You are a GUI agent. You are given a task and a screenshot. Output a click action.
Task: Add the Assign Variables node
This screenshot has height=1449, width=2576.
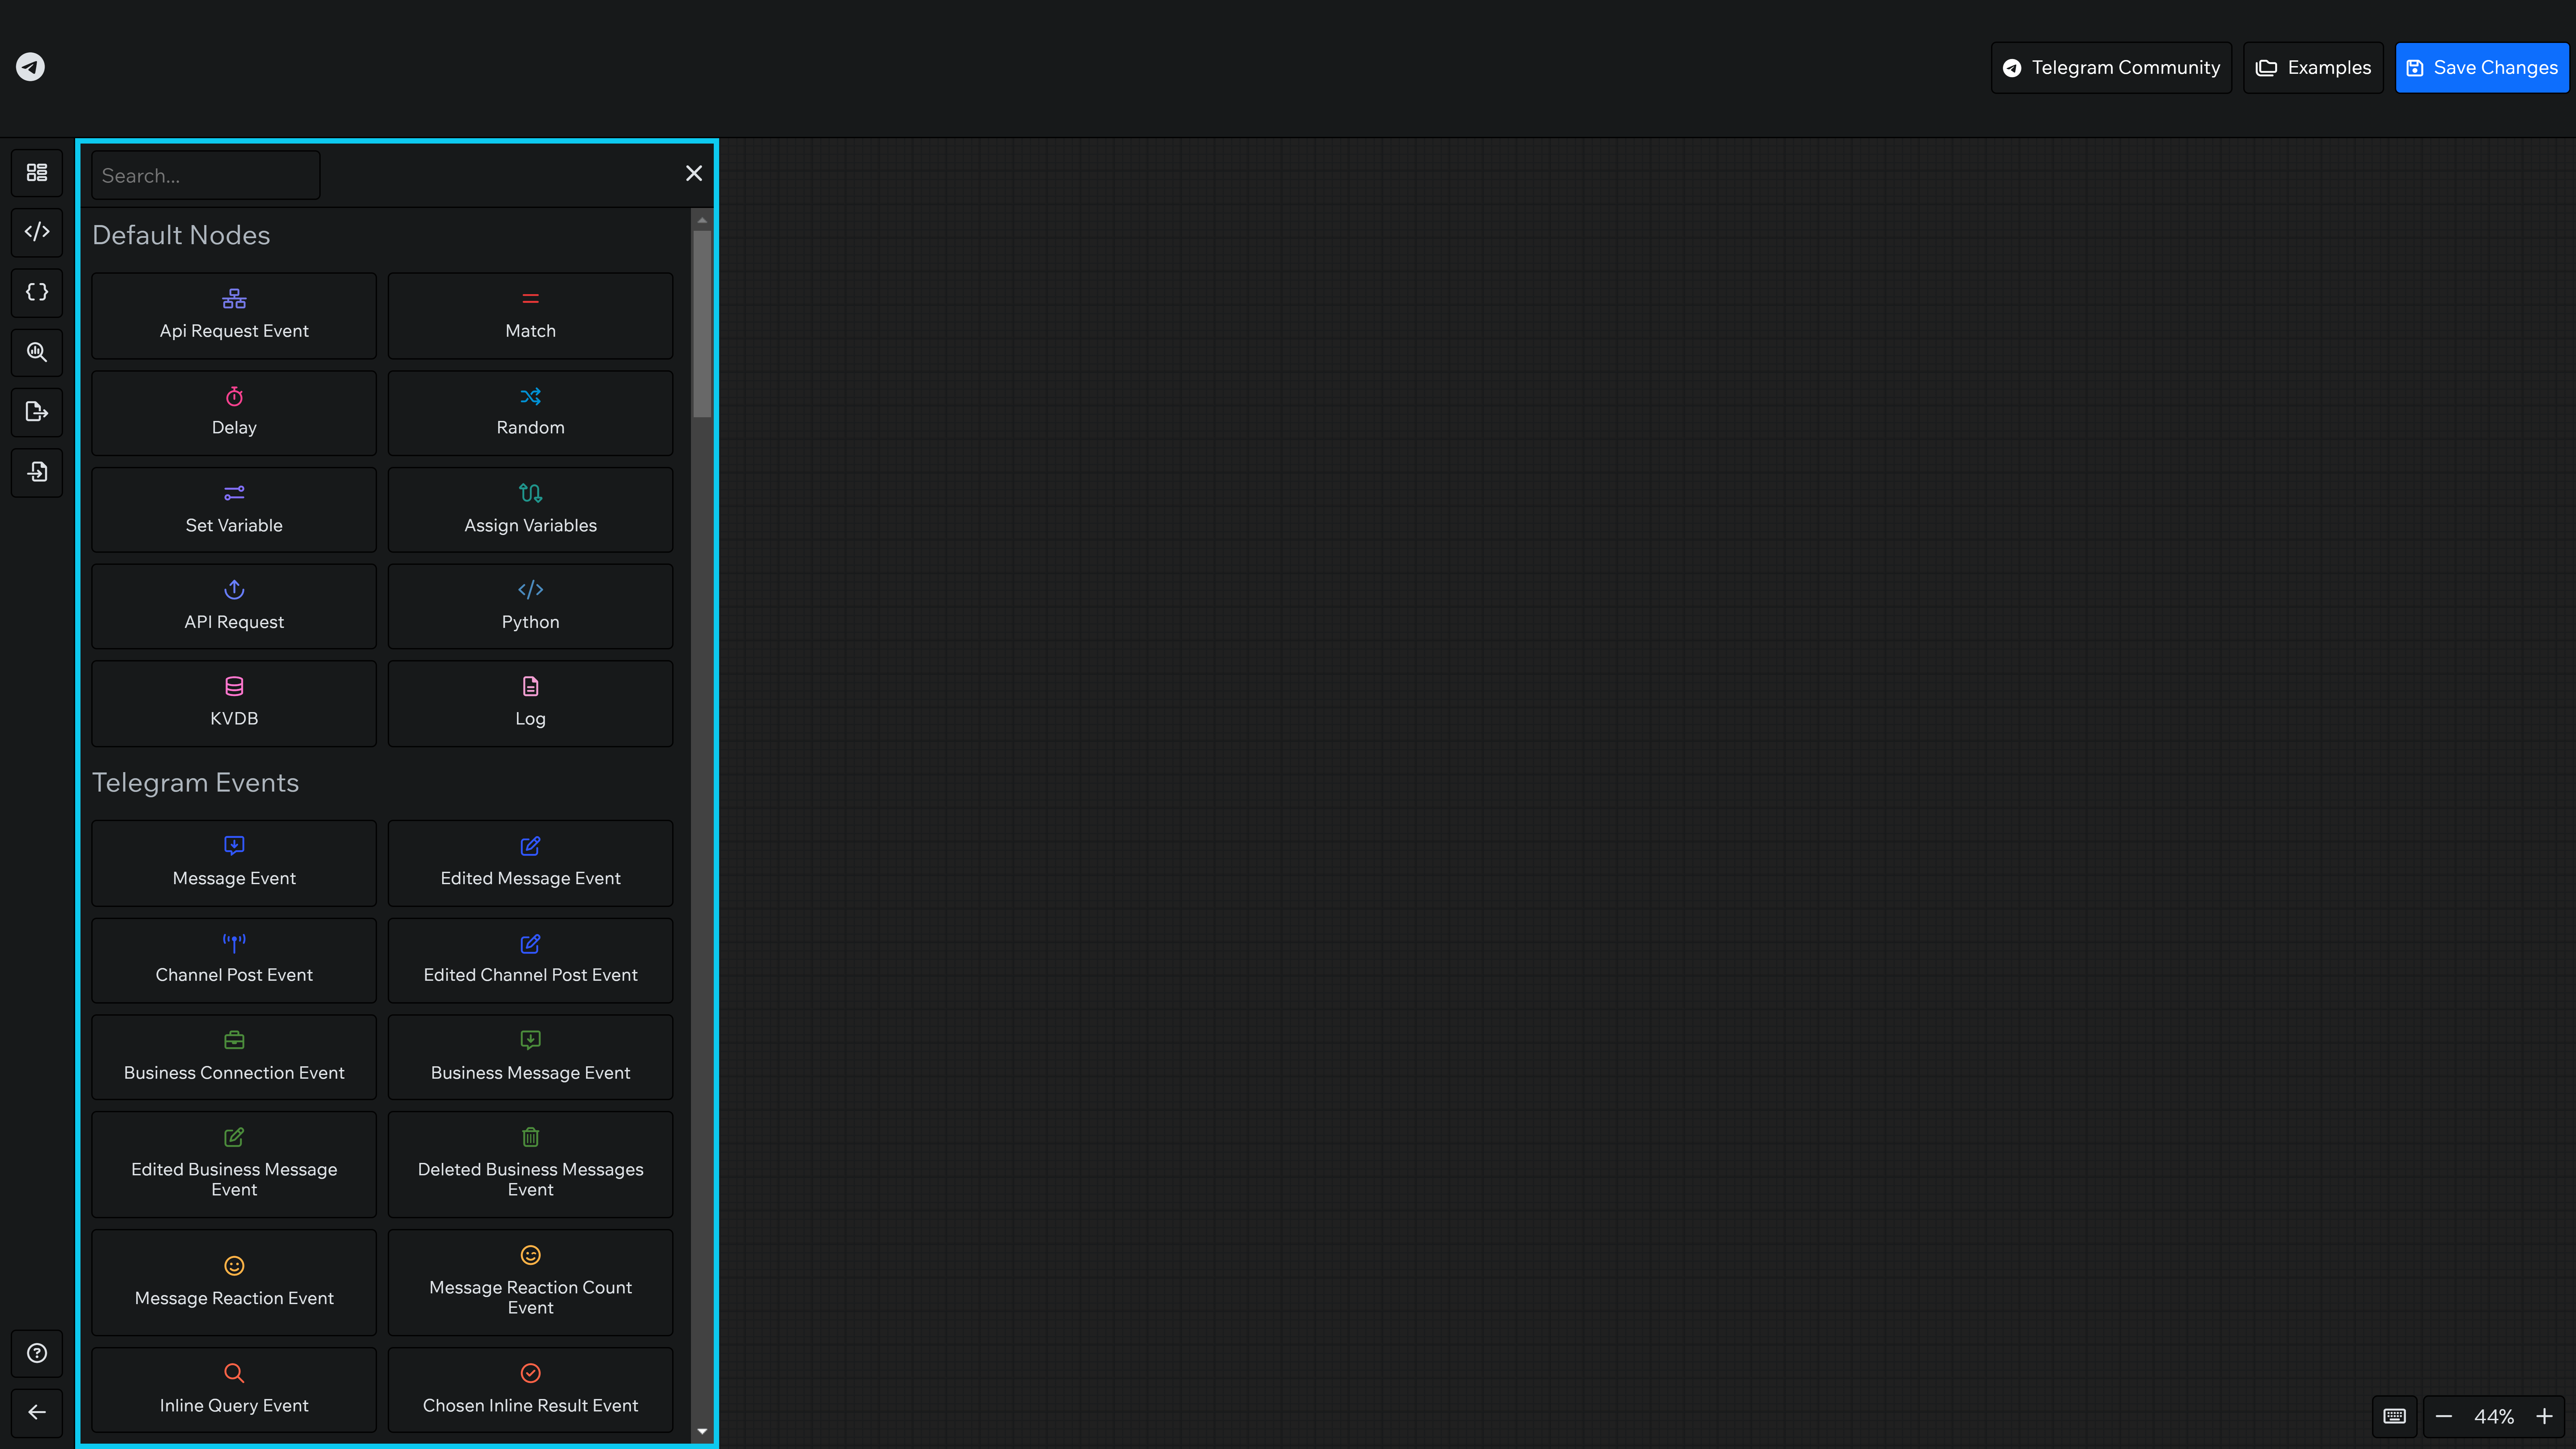click(530, 509)
